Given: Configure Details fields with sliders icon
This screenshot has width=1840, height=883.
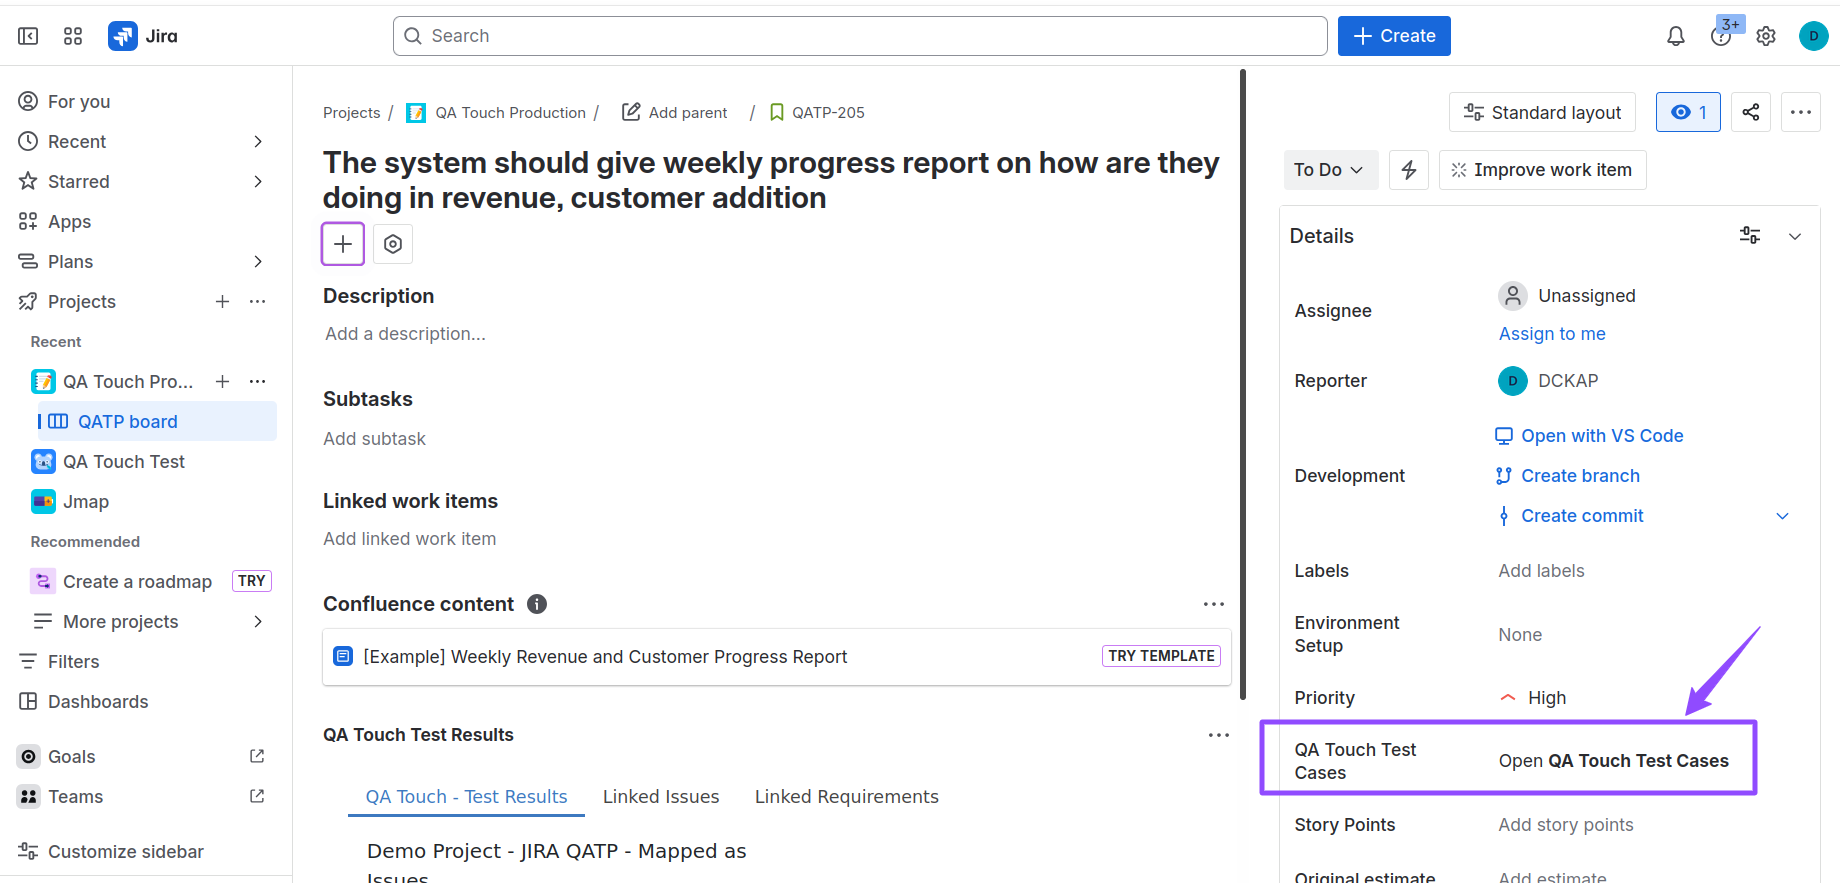Looking at the screenshot, I should click(1750, 236).
